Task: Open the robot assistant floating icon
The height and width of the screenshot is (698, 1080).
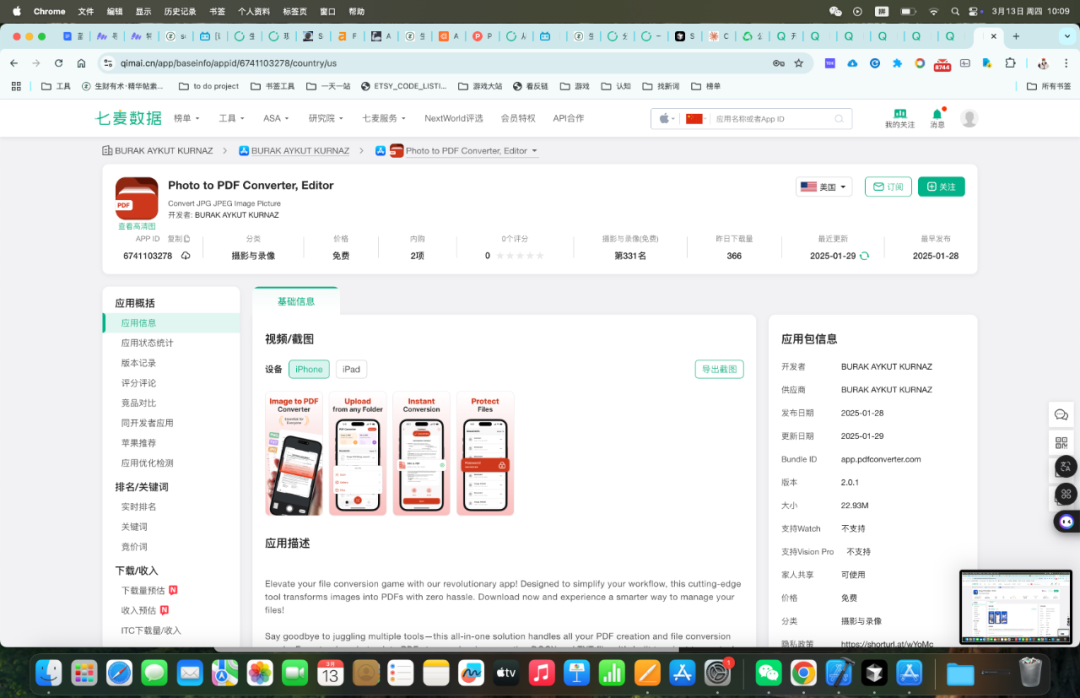Action: click(1066, 521)
